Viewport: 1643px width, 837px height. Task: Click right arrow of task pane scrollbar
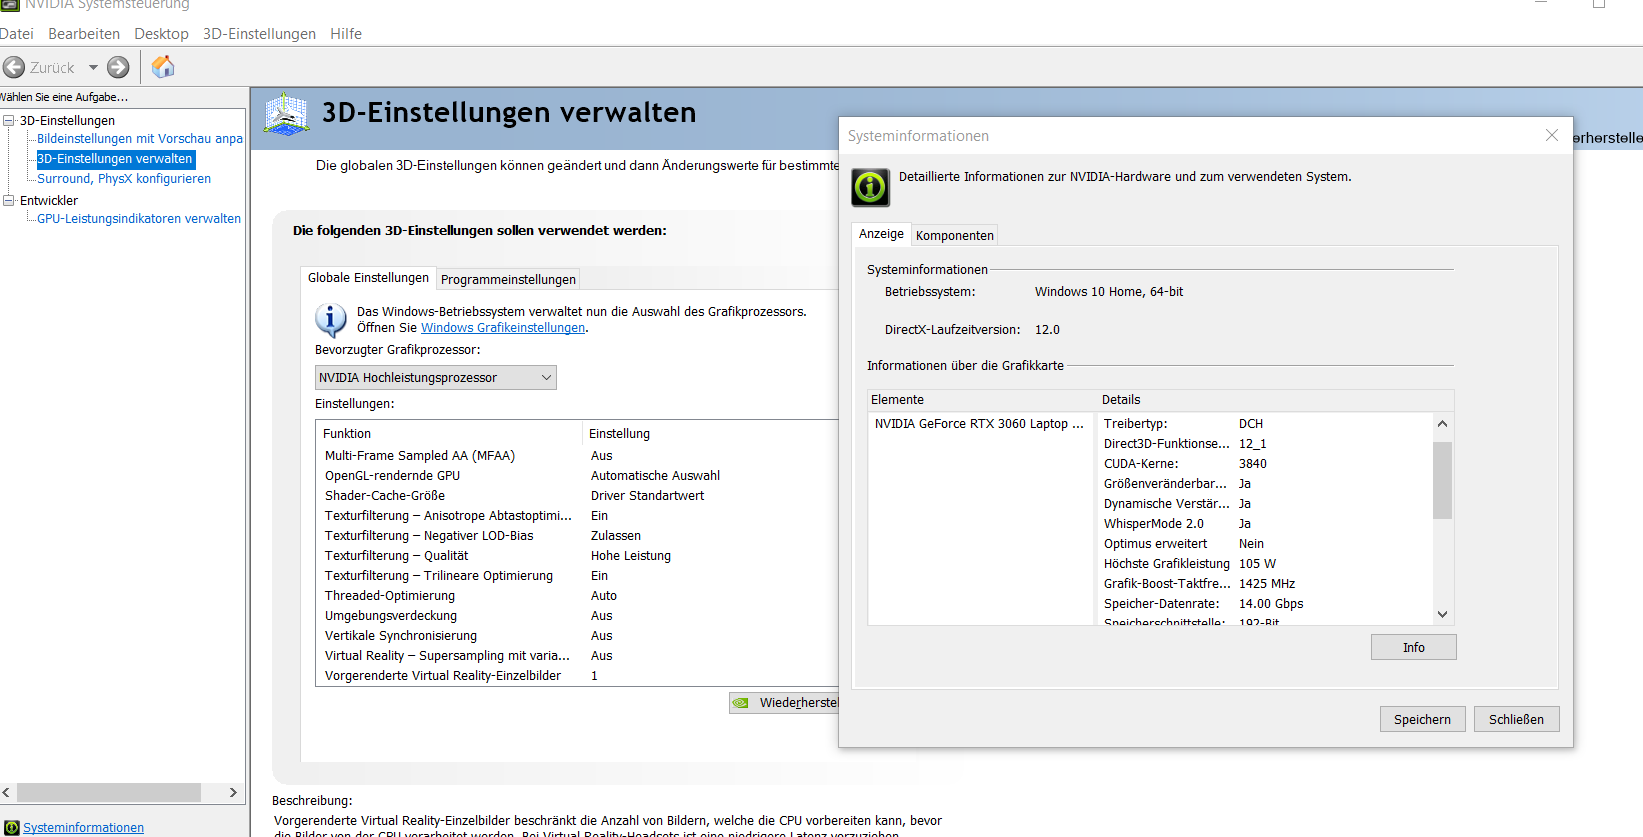click(x=233, y=793)
